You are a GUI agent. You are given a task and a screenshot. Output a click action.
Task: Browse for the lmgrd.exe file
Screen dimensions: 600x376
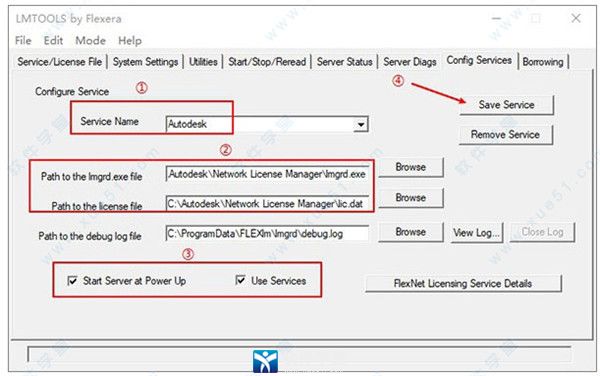coord(411,167)
